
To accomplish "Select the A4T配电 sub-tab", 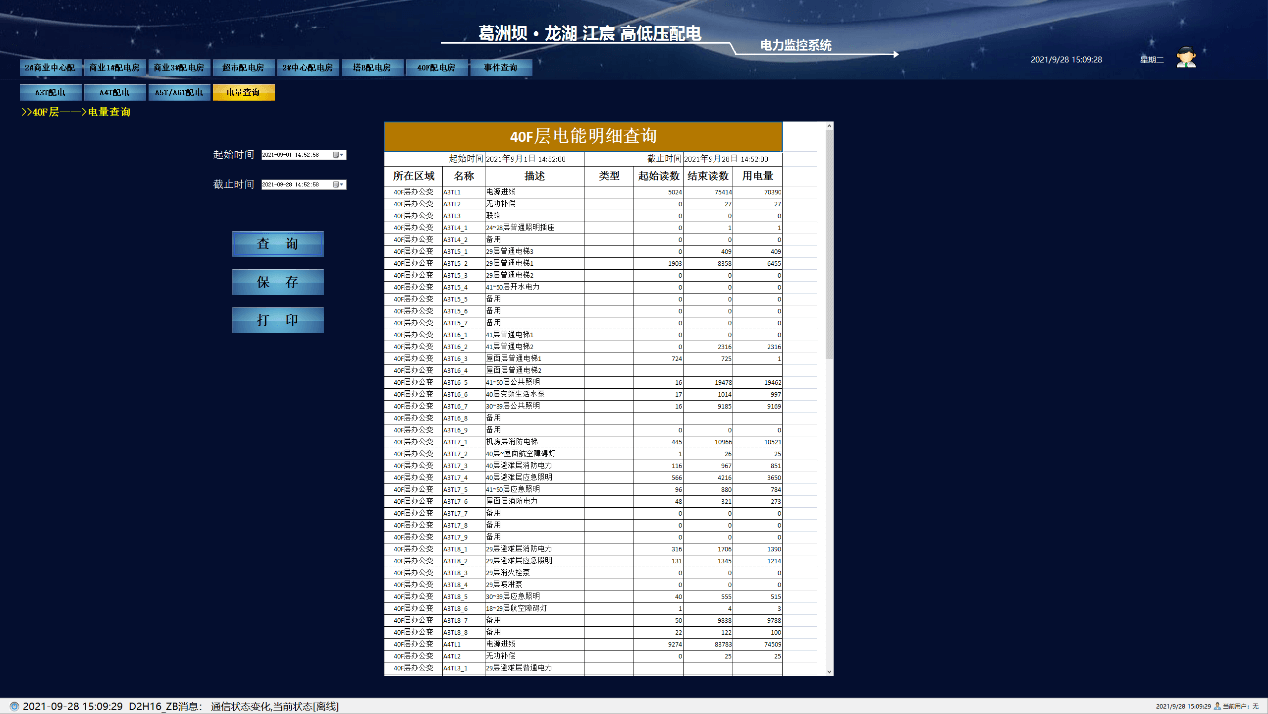I will pyautogui.click(x=114, y=93).
